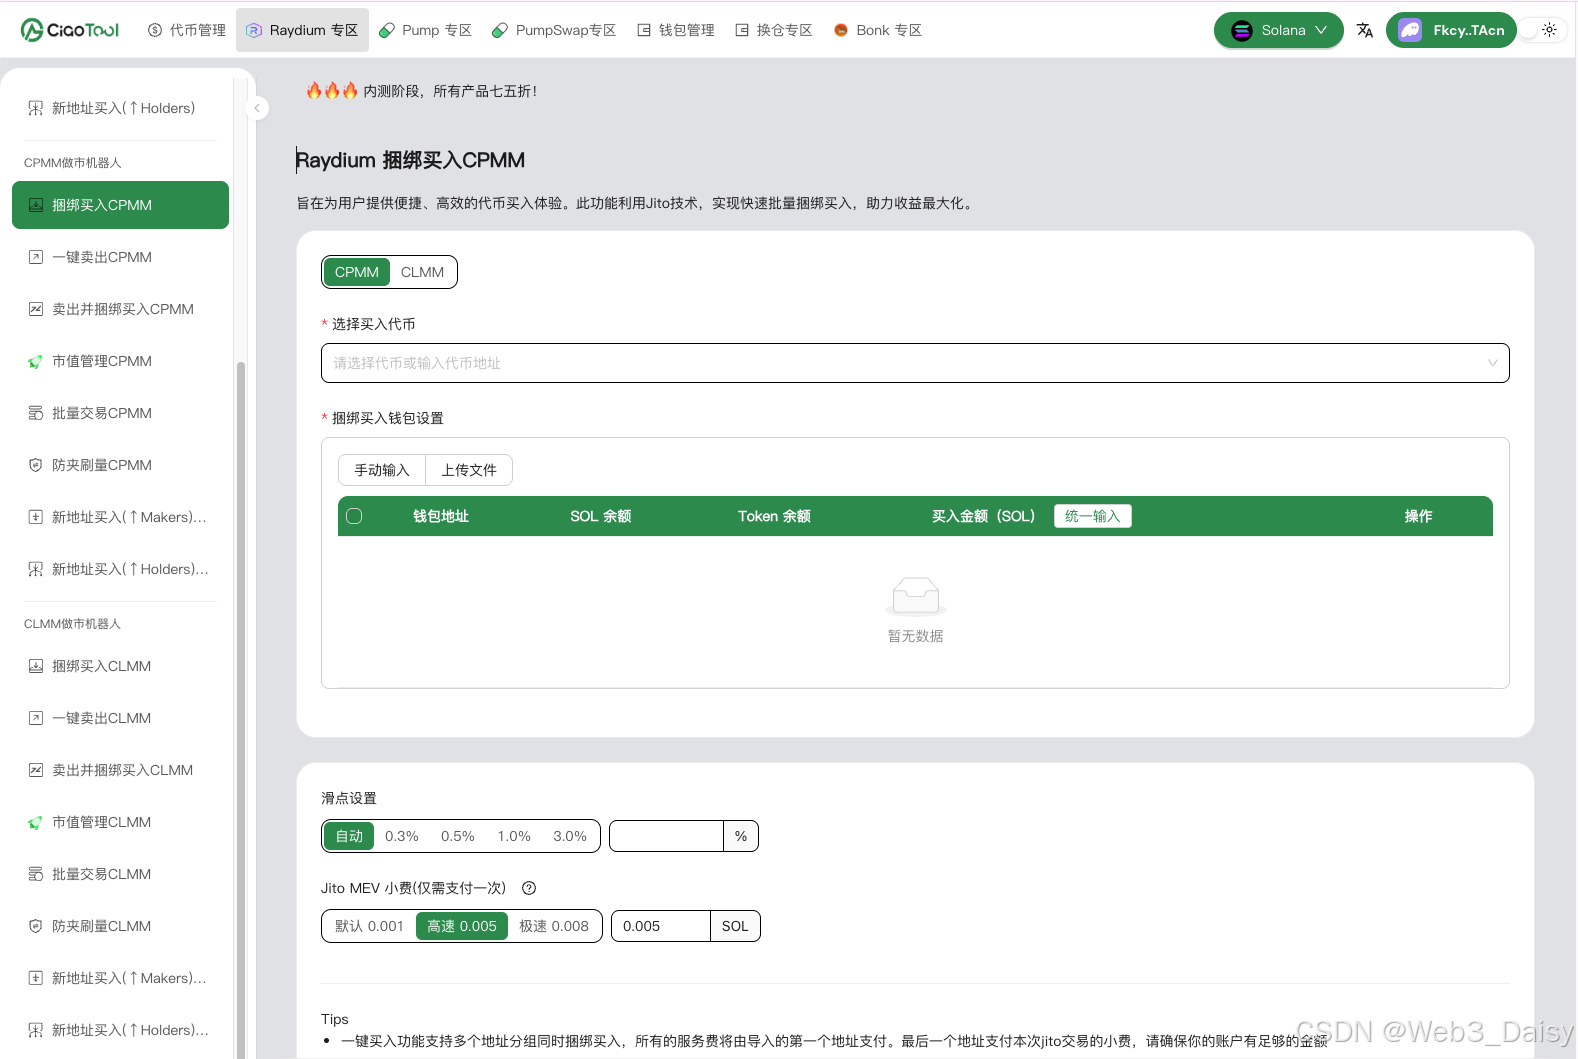The image size is (1578, 1059).
Task: Select 极速 0.008 Jito tip option
Action: (554, 926)
